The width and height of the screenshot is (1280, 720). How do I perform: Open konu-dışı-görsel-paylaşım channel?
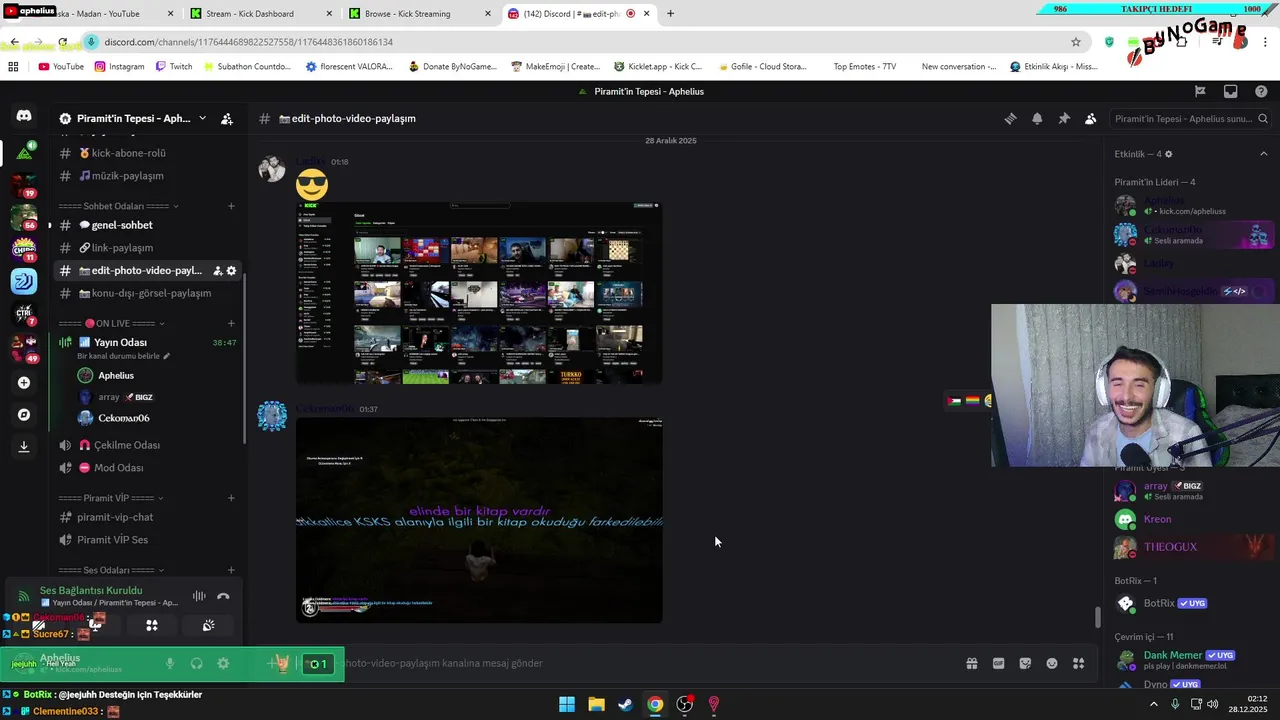click(x=146, y=293)
